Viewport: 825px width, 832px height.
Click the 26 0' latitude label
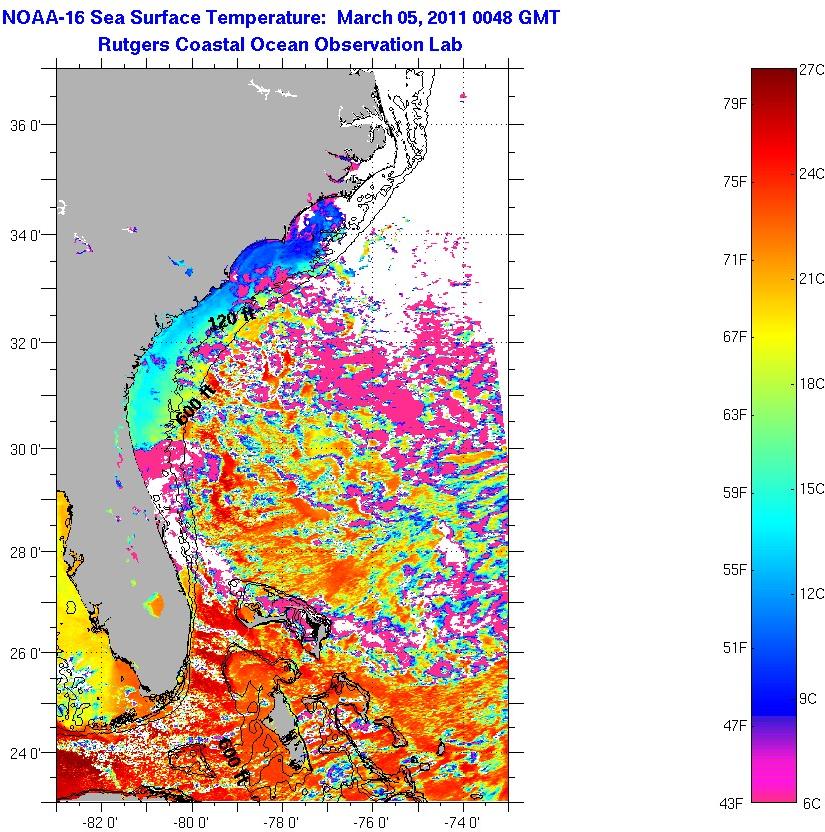coord(25,653)
